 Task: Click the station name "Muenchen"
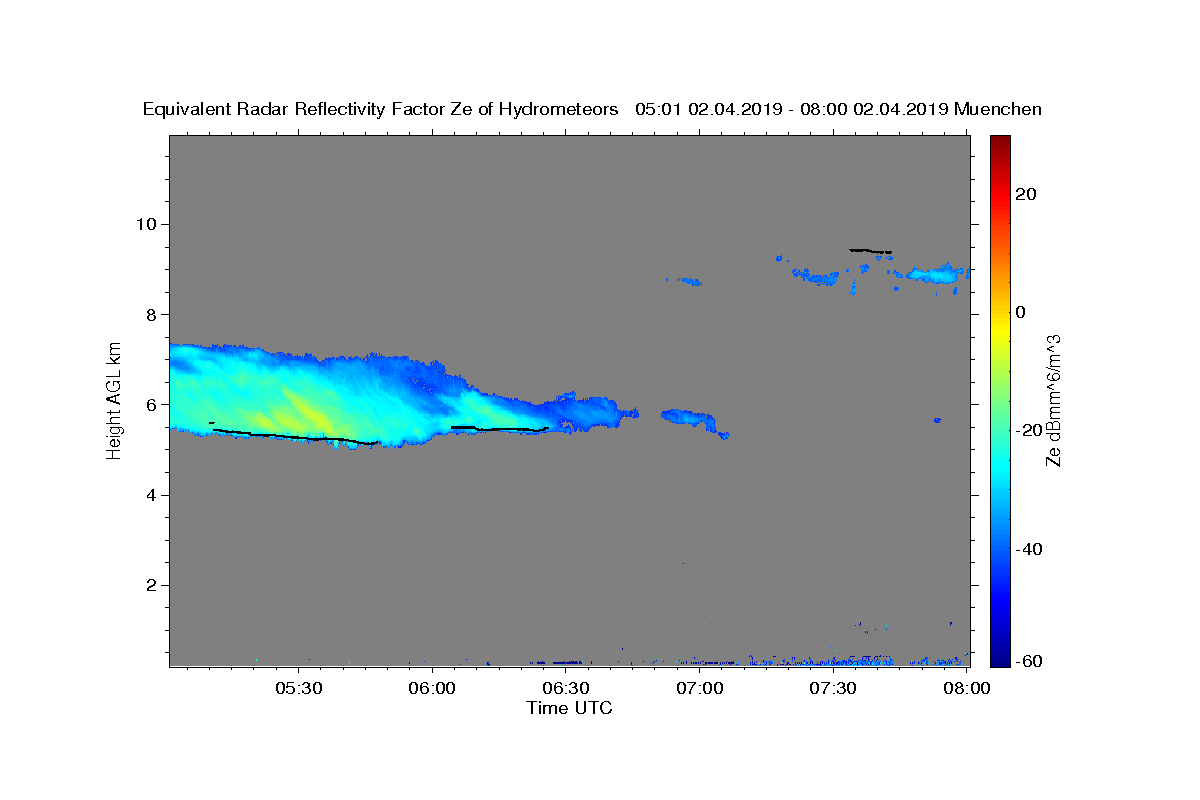pyautogui.click(x=998, y=110)
